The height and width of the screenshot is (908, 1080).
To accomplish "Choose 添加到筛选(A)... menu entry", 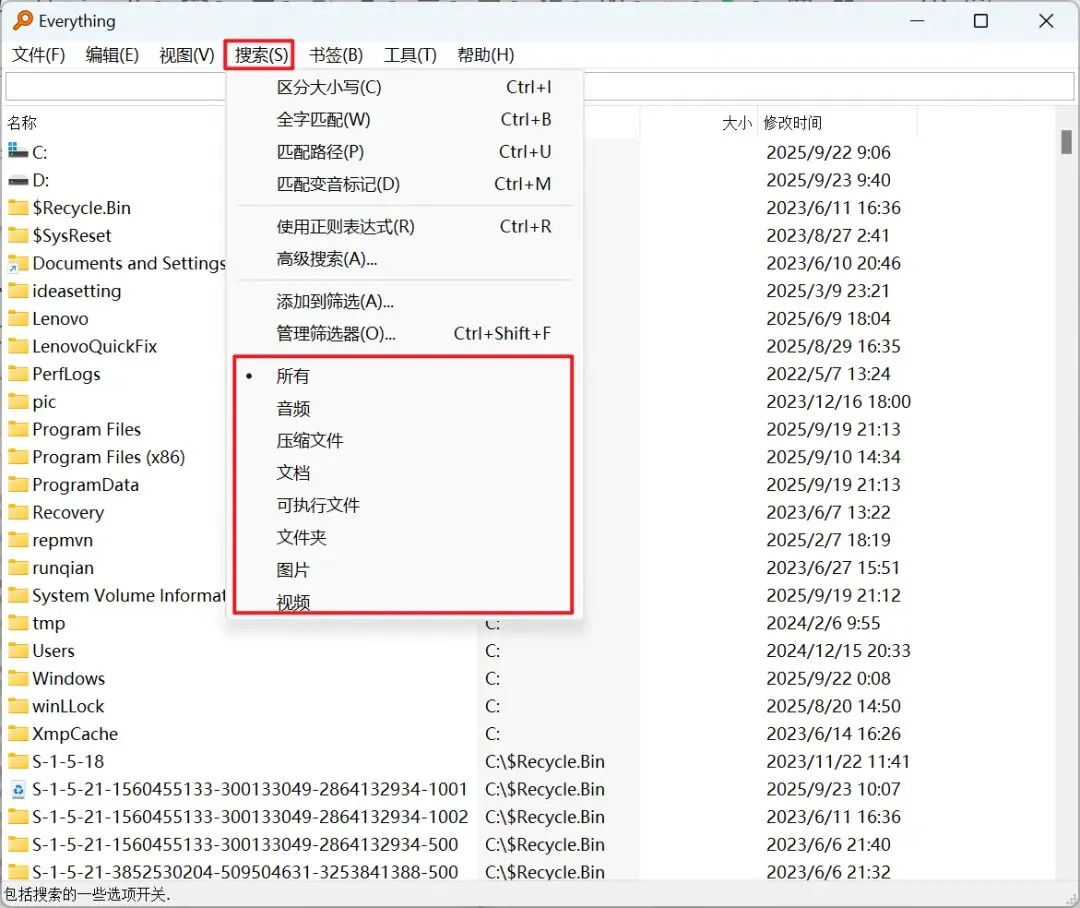I will point(404,302).
